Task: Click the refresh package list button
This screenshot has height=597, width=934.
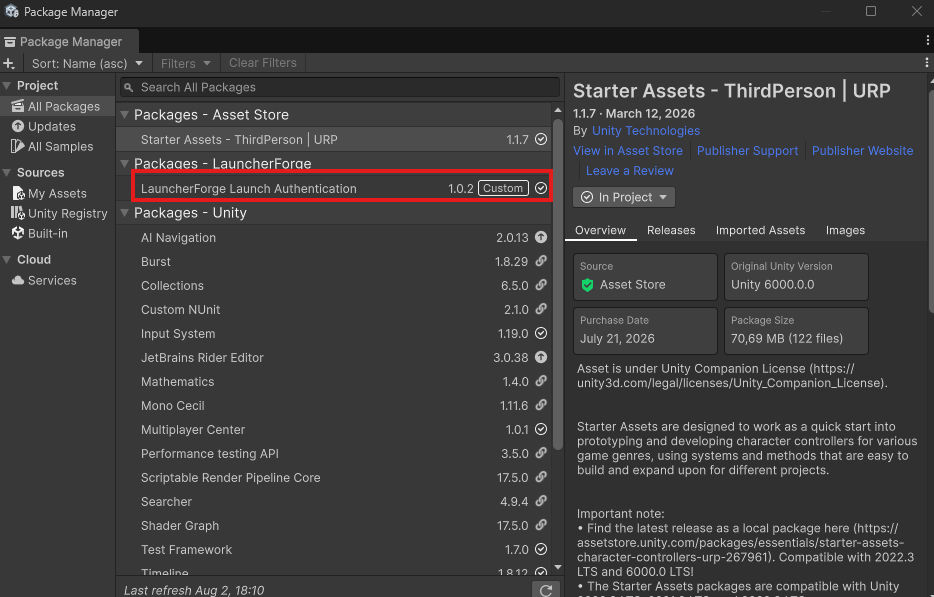Action: tap(546, 589)
